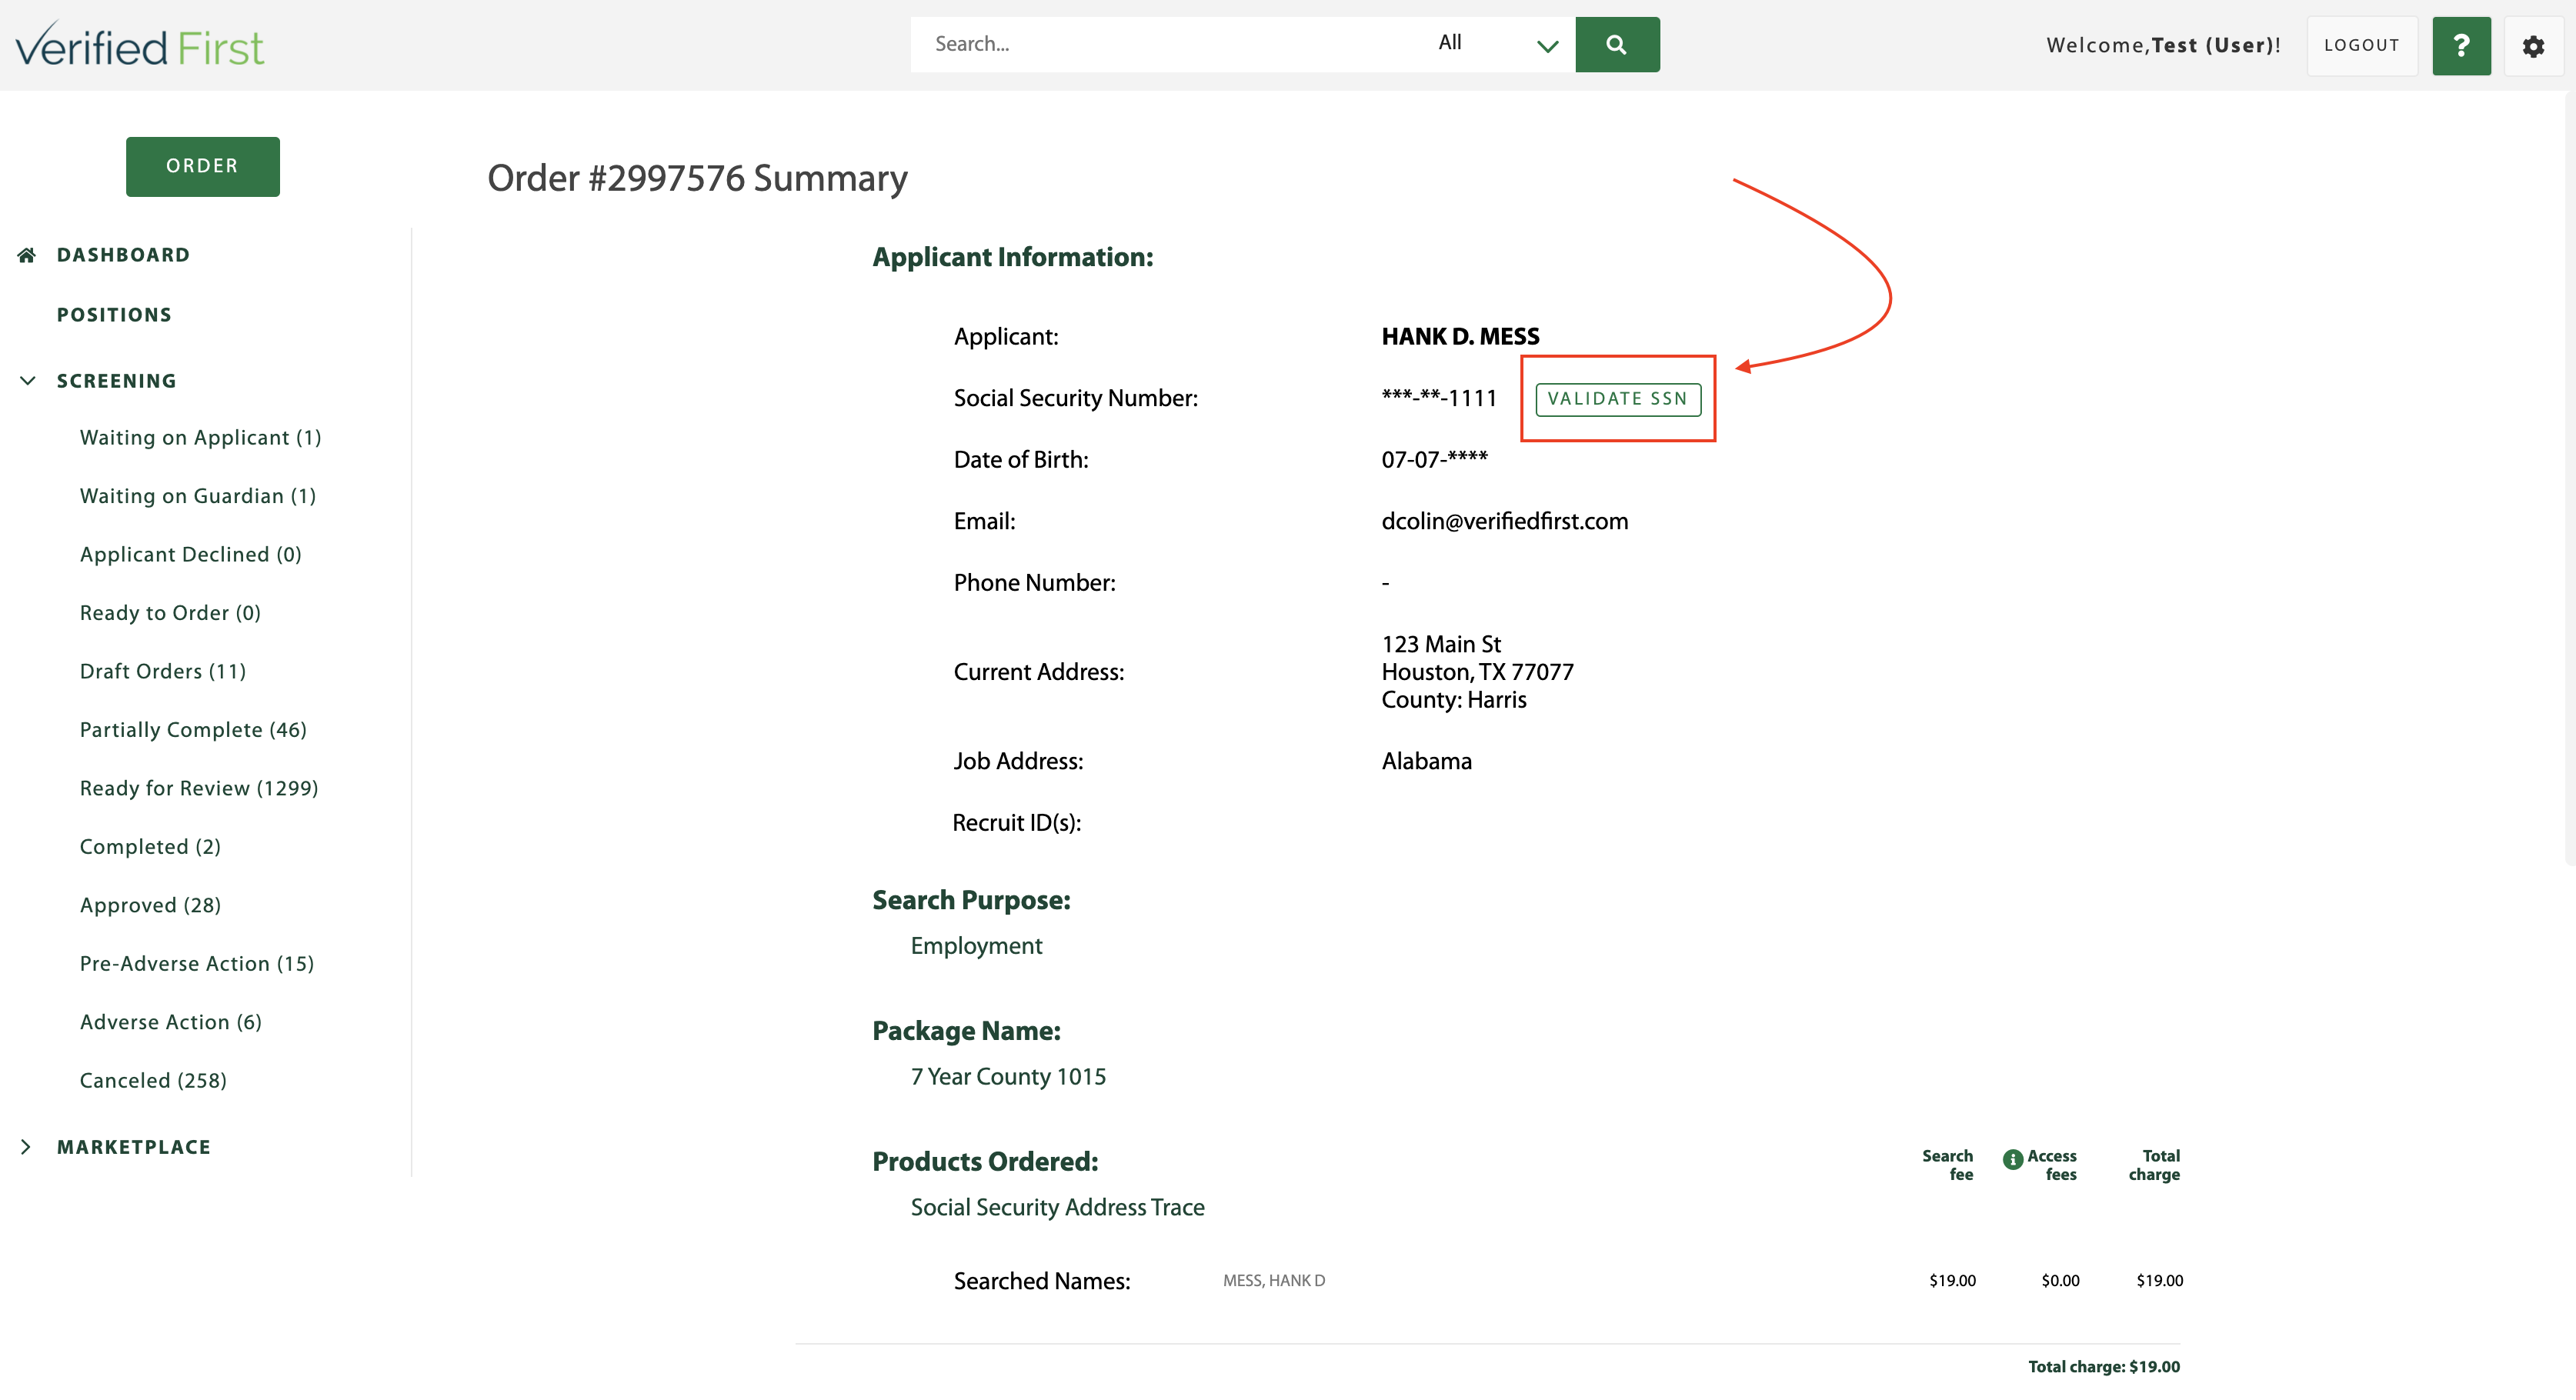Screen dimensions: 2576x1400
Task: Click the $0.00 access fees value
Action: (x=2060, y=1281)
